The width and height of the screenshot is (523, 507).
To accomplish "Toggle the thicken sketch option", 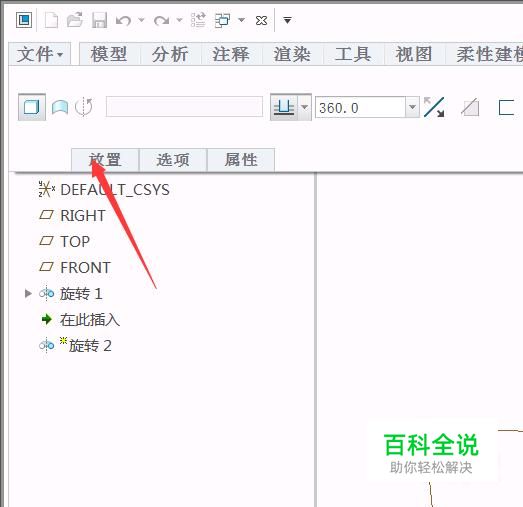I will pos(506,107).
